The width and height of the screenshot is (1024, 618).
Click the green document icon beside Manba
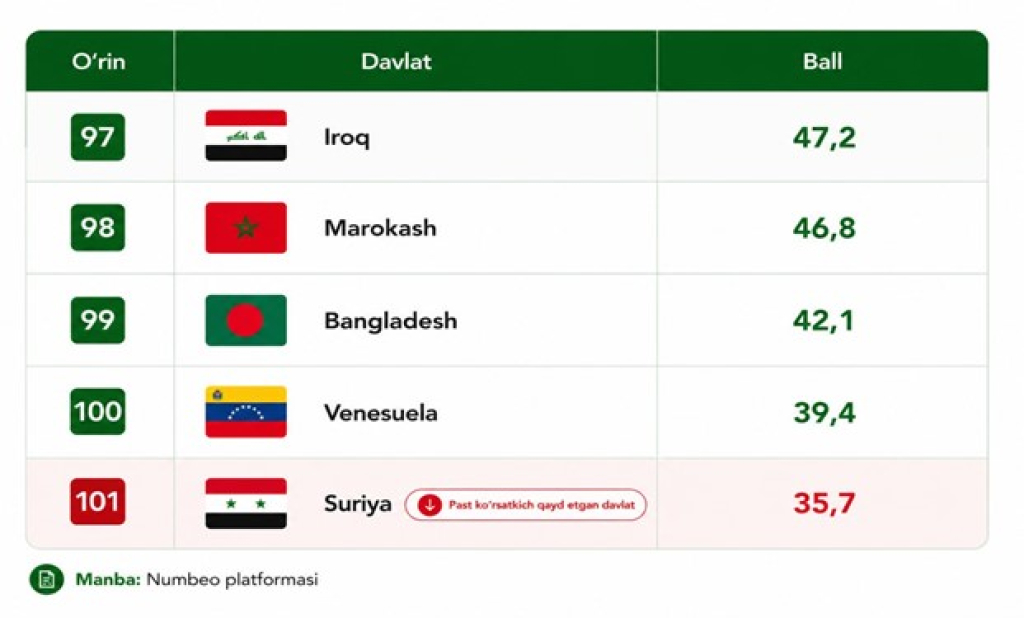pyautogui.click(x=46, y=579)
